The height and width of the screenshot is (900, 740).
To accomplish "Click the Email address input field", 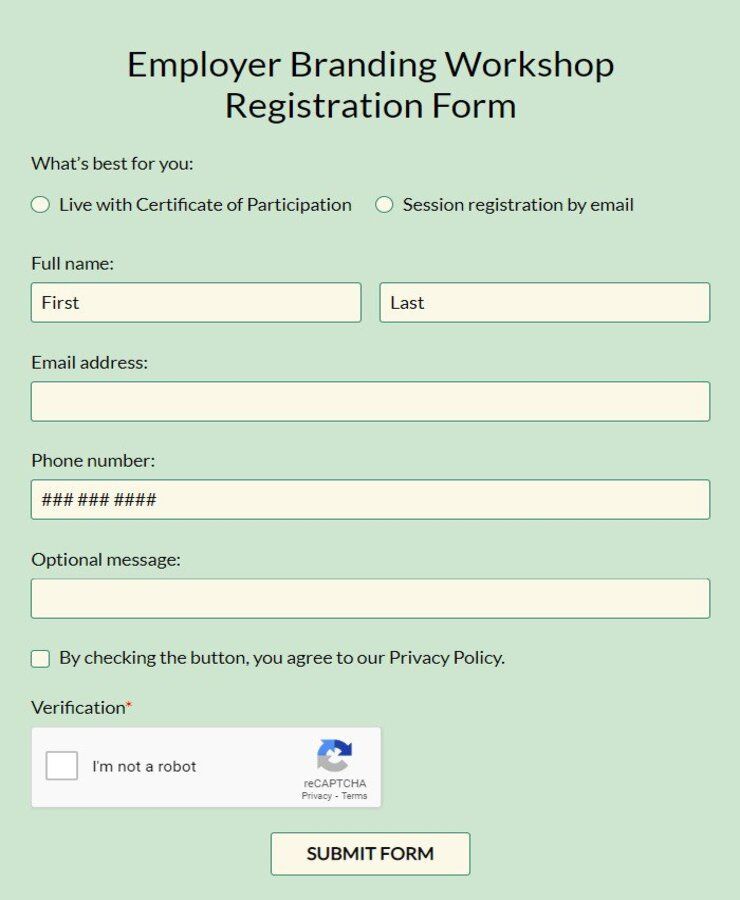I will click(370, 400).
